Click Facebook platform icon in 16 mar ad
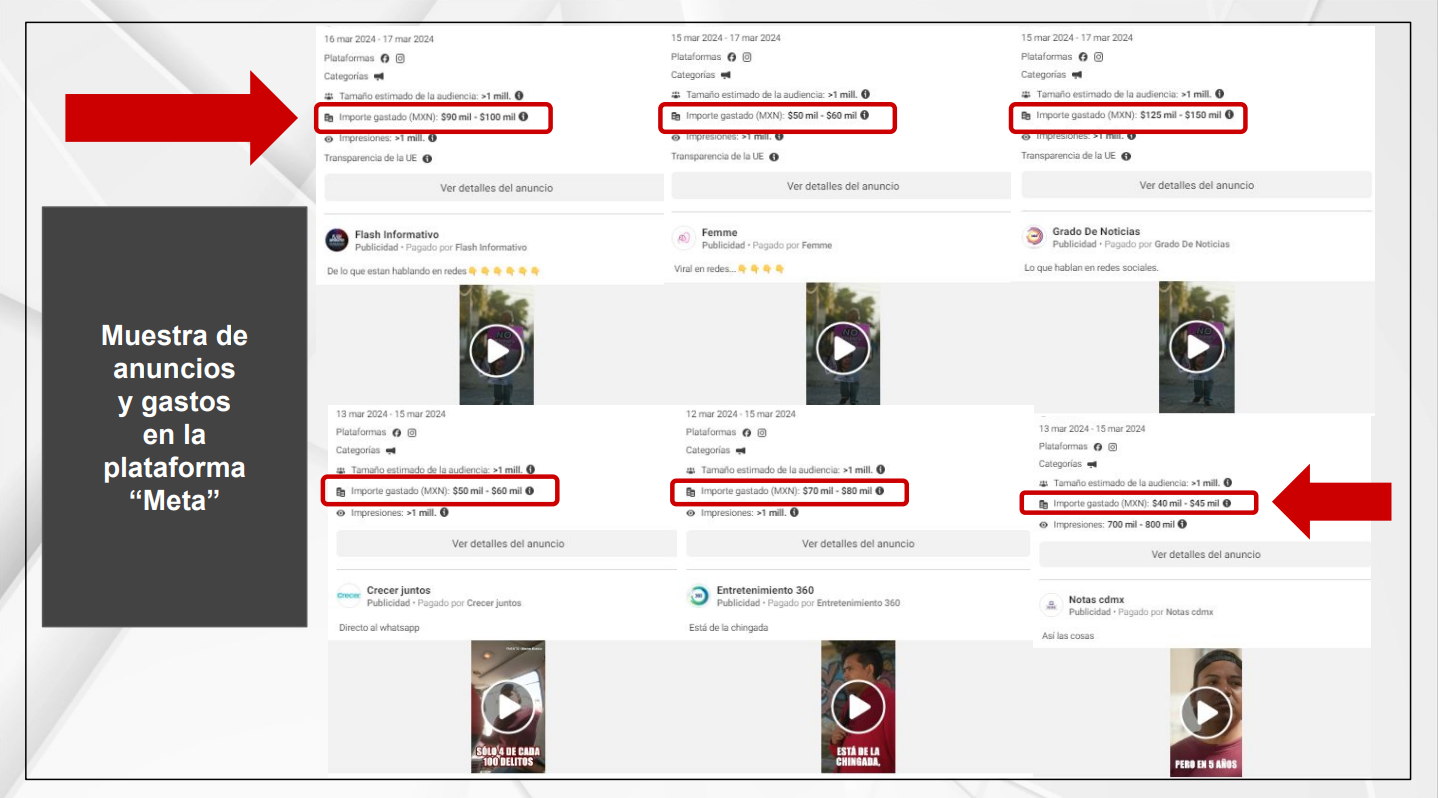 coord(384,58)
